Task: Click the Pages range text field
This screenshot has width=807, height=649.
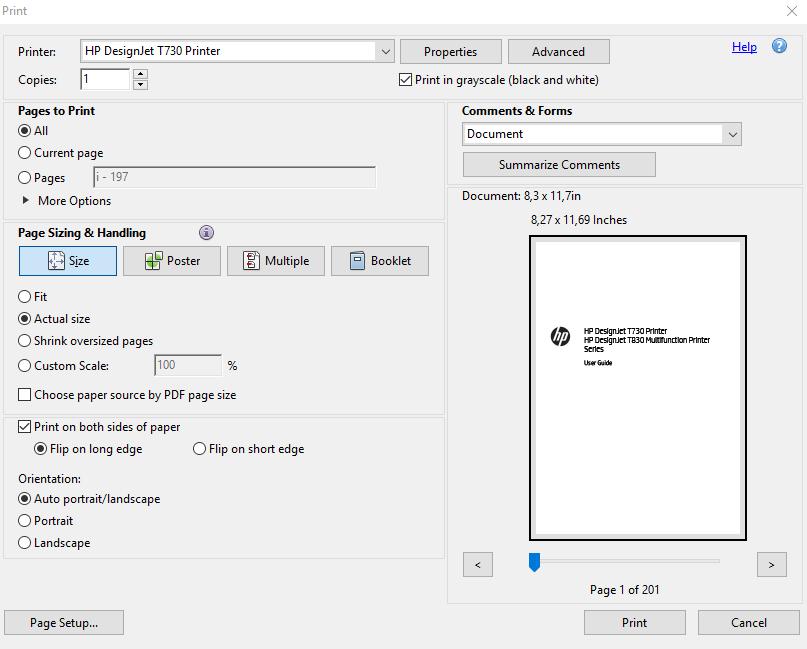Action: coord(235,177)
